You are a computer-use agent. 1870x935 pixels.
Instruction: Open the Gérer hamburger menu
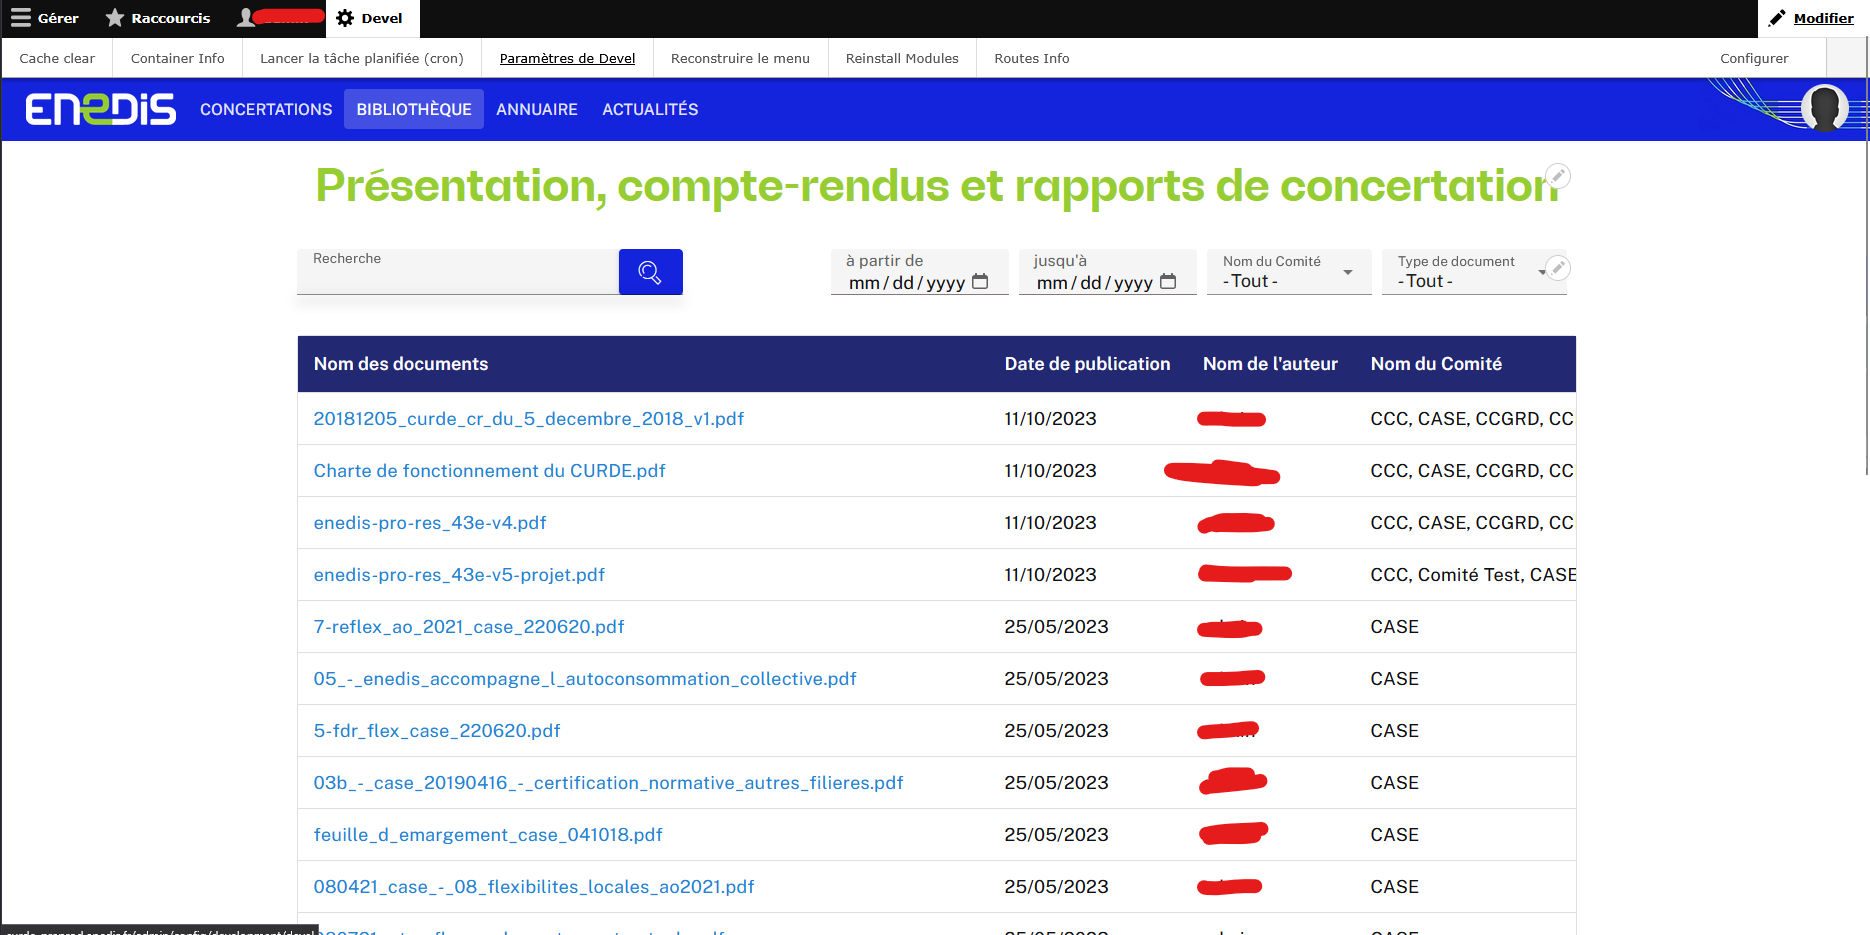[45, 18]
